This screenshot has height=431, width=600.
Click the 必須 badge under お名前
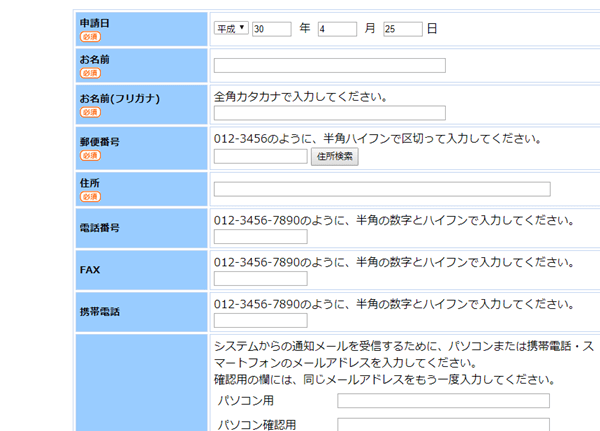click(90, 73)
